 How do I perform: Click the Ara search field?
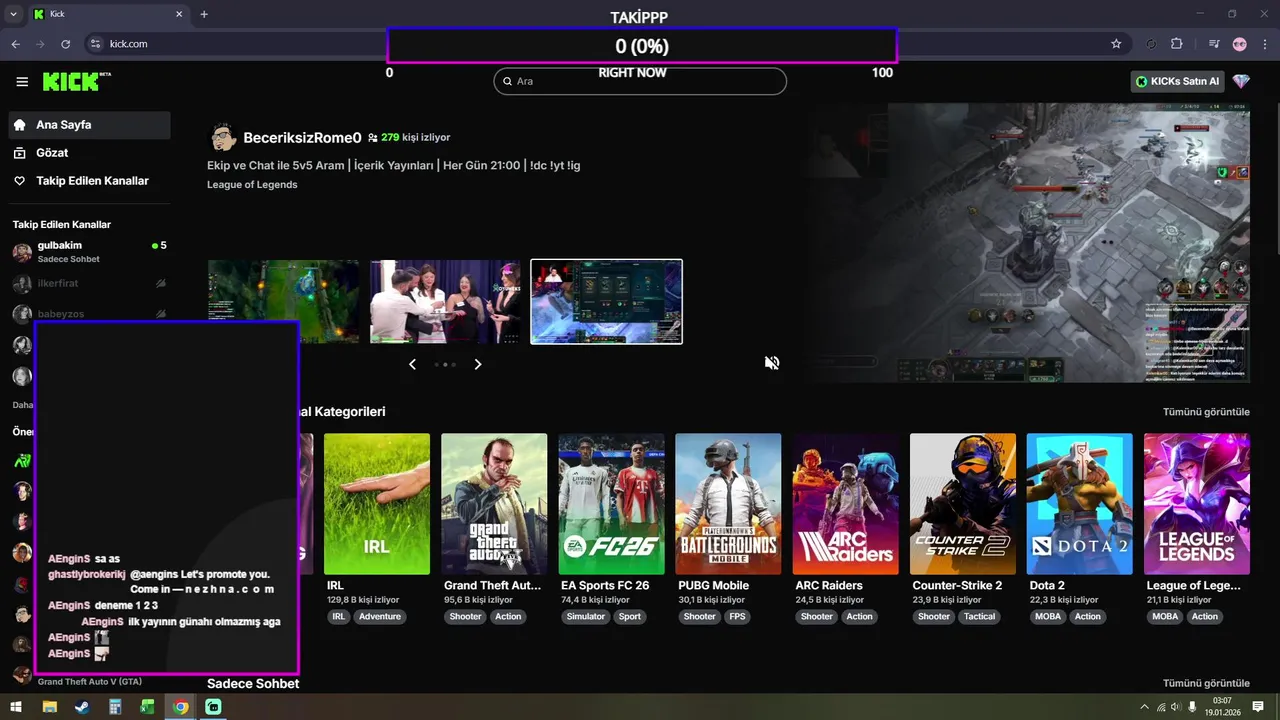pos(640,81)
